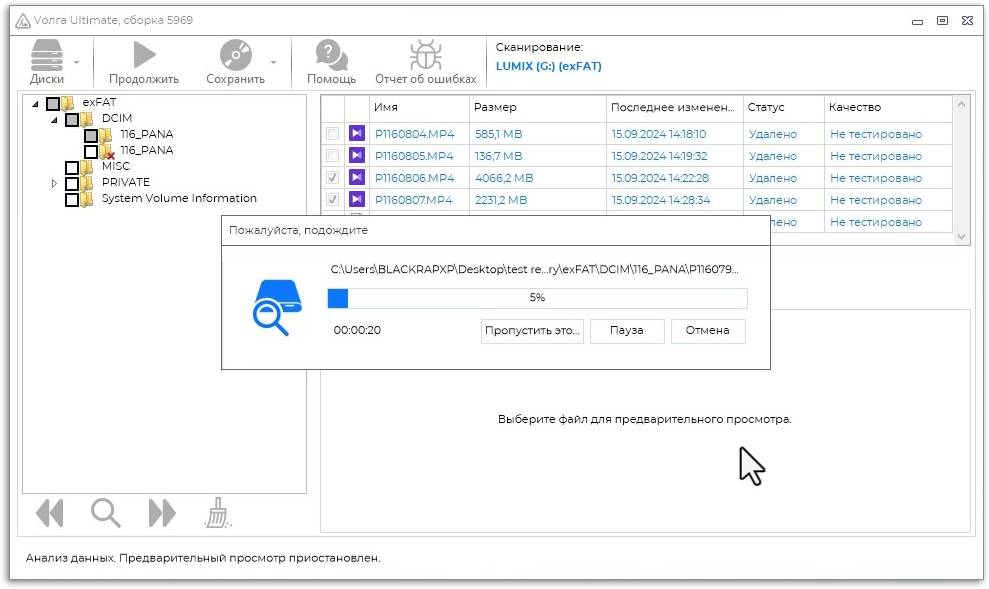The height and width of the screenshot is (589, 989).
Task: Toggle checkbox for MISC folder
Action: point(72,167)
